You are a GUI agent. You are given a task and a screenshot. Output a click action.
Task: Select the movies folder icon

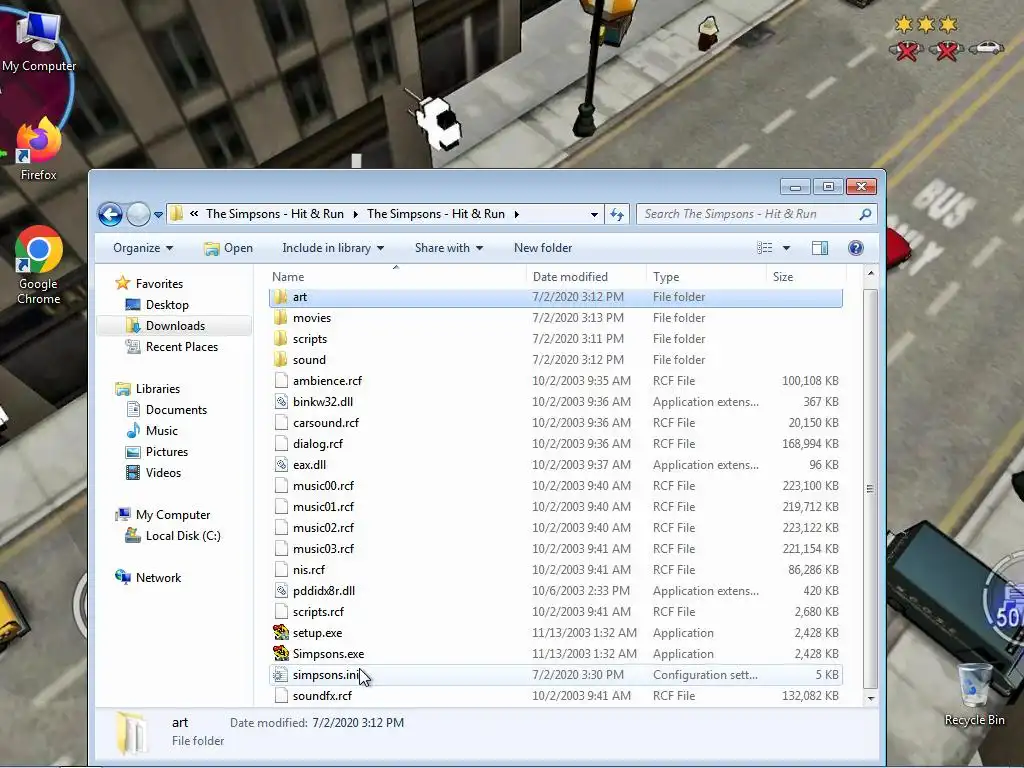[x=281, y=318]
